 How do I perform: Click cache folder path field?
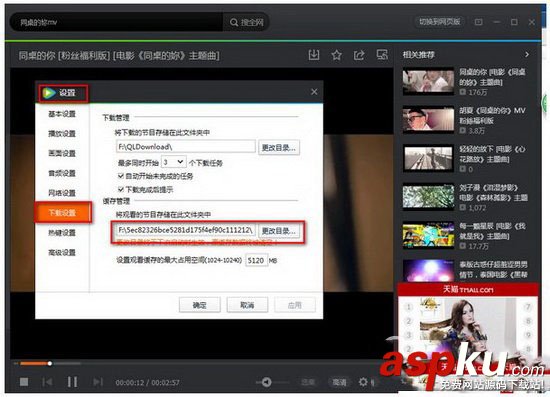[x=186, y=230]
